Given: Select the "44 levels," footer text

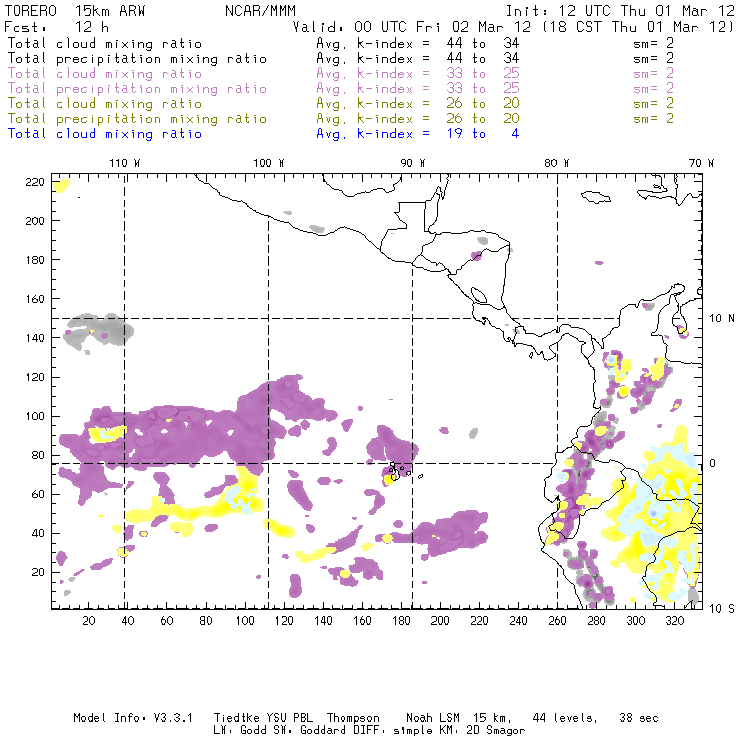Looking at the screenshot, I should tap(565, 718).
